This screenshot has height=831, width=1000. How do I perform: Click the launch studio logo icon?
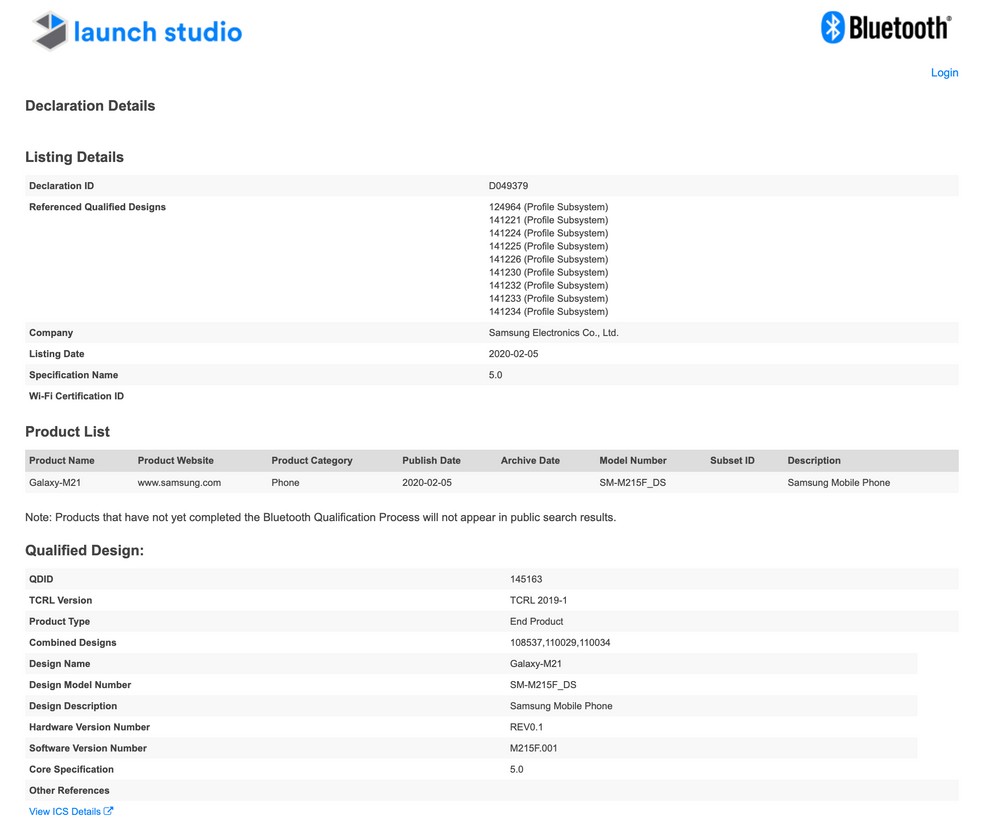tap(50, 31)
